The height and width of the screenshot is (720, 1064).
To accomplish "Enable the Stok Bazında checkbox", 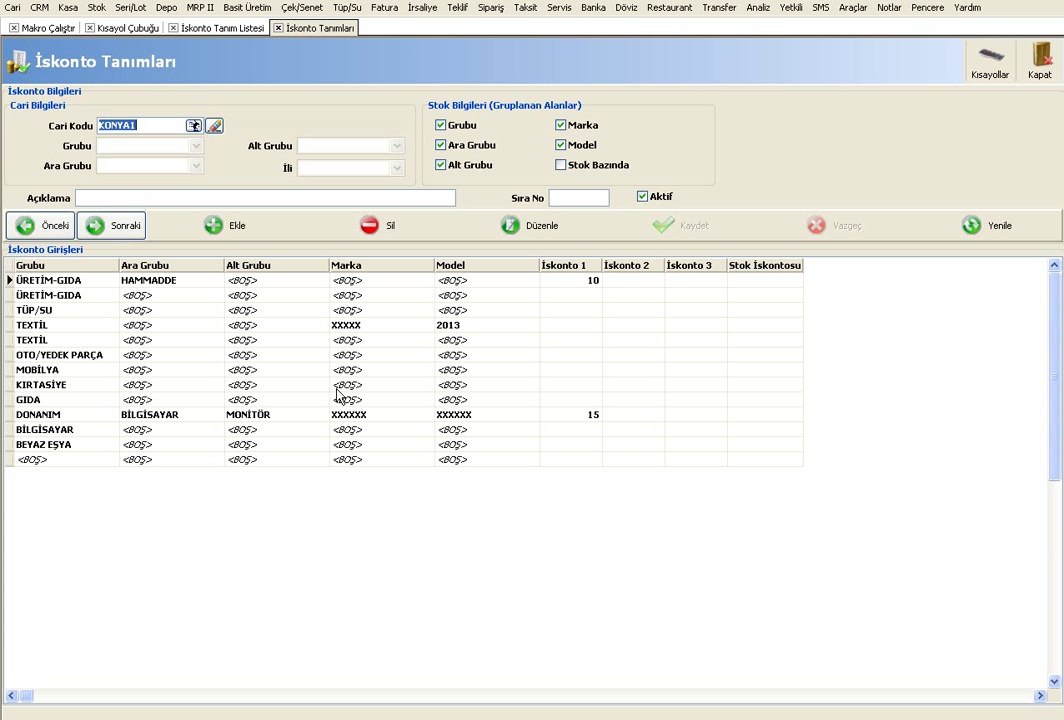I will [560, 164].
